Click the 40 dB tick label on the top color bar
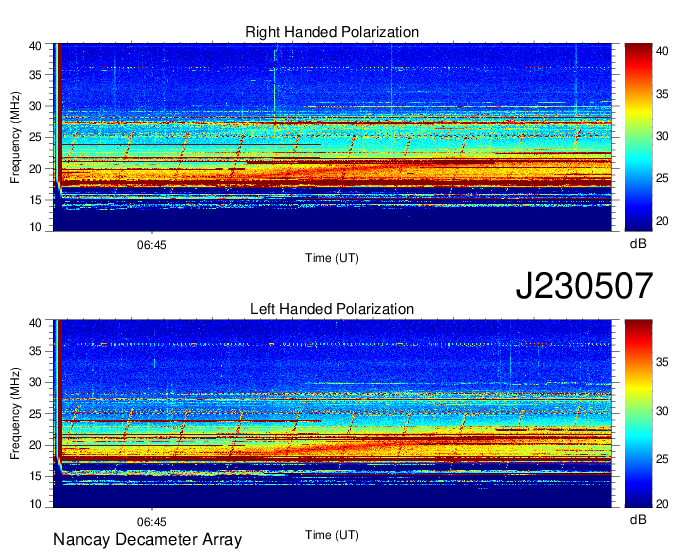The width and height of the screenshot is (680, 552). coord(662,51)
